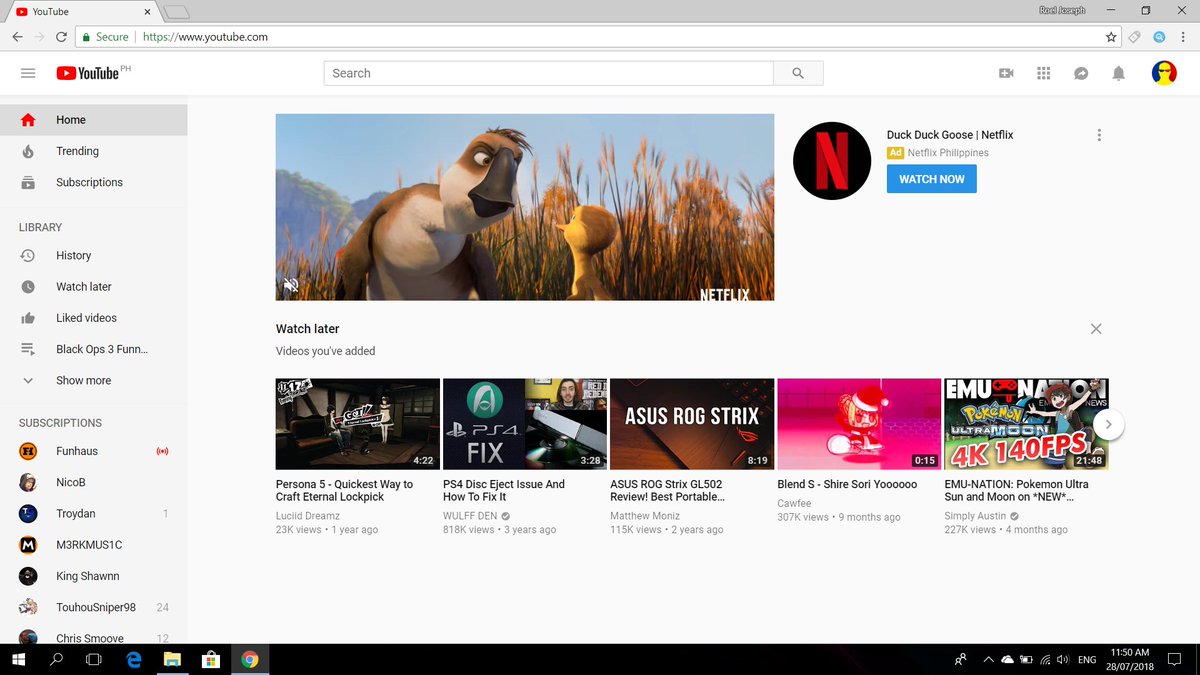The height and width of the screenshot is (675, 1200).
Task: Click the WATCH NOW button
Action: [x=931, y=179]
